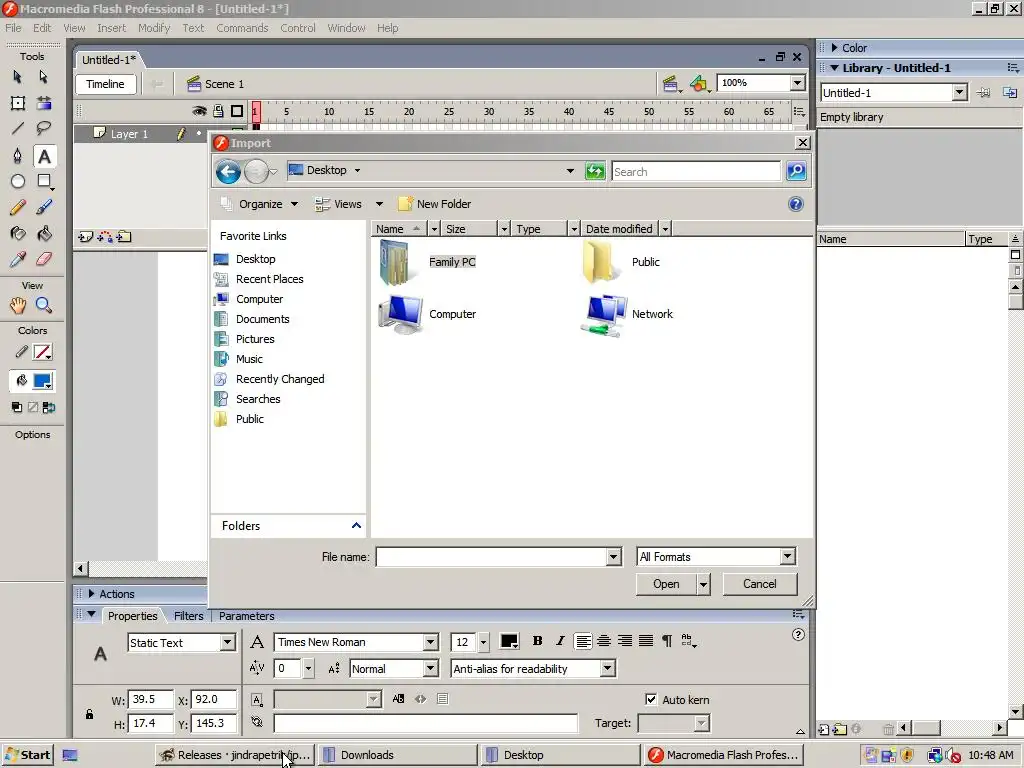Toggle the layer visibility eye icon
1024x768 pixels.
click(199, 111)
